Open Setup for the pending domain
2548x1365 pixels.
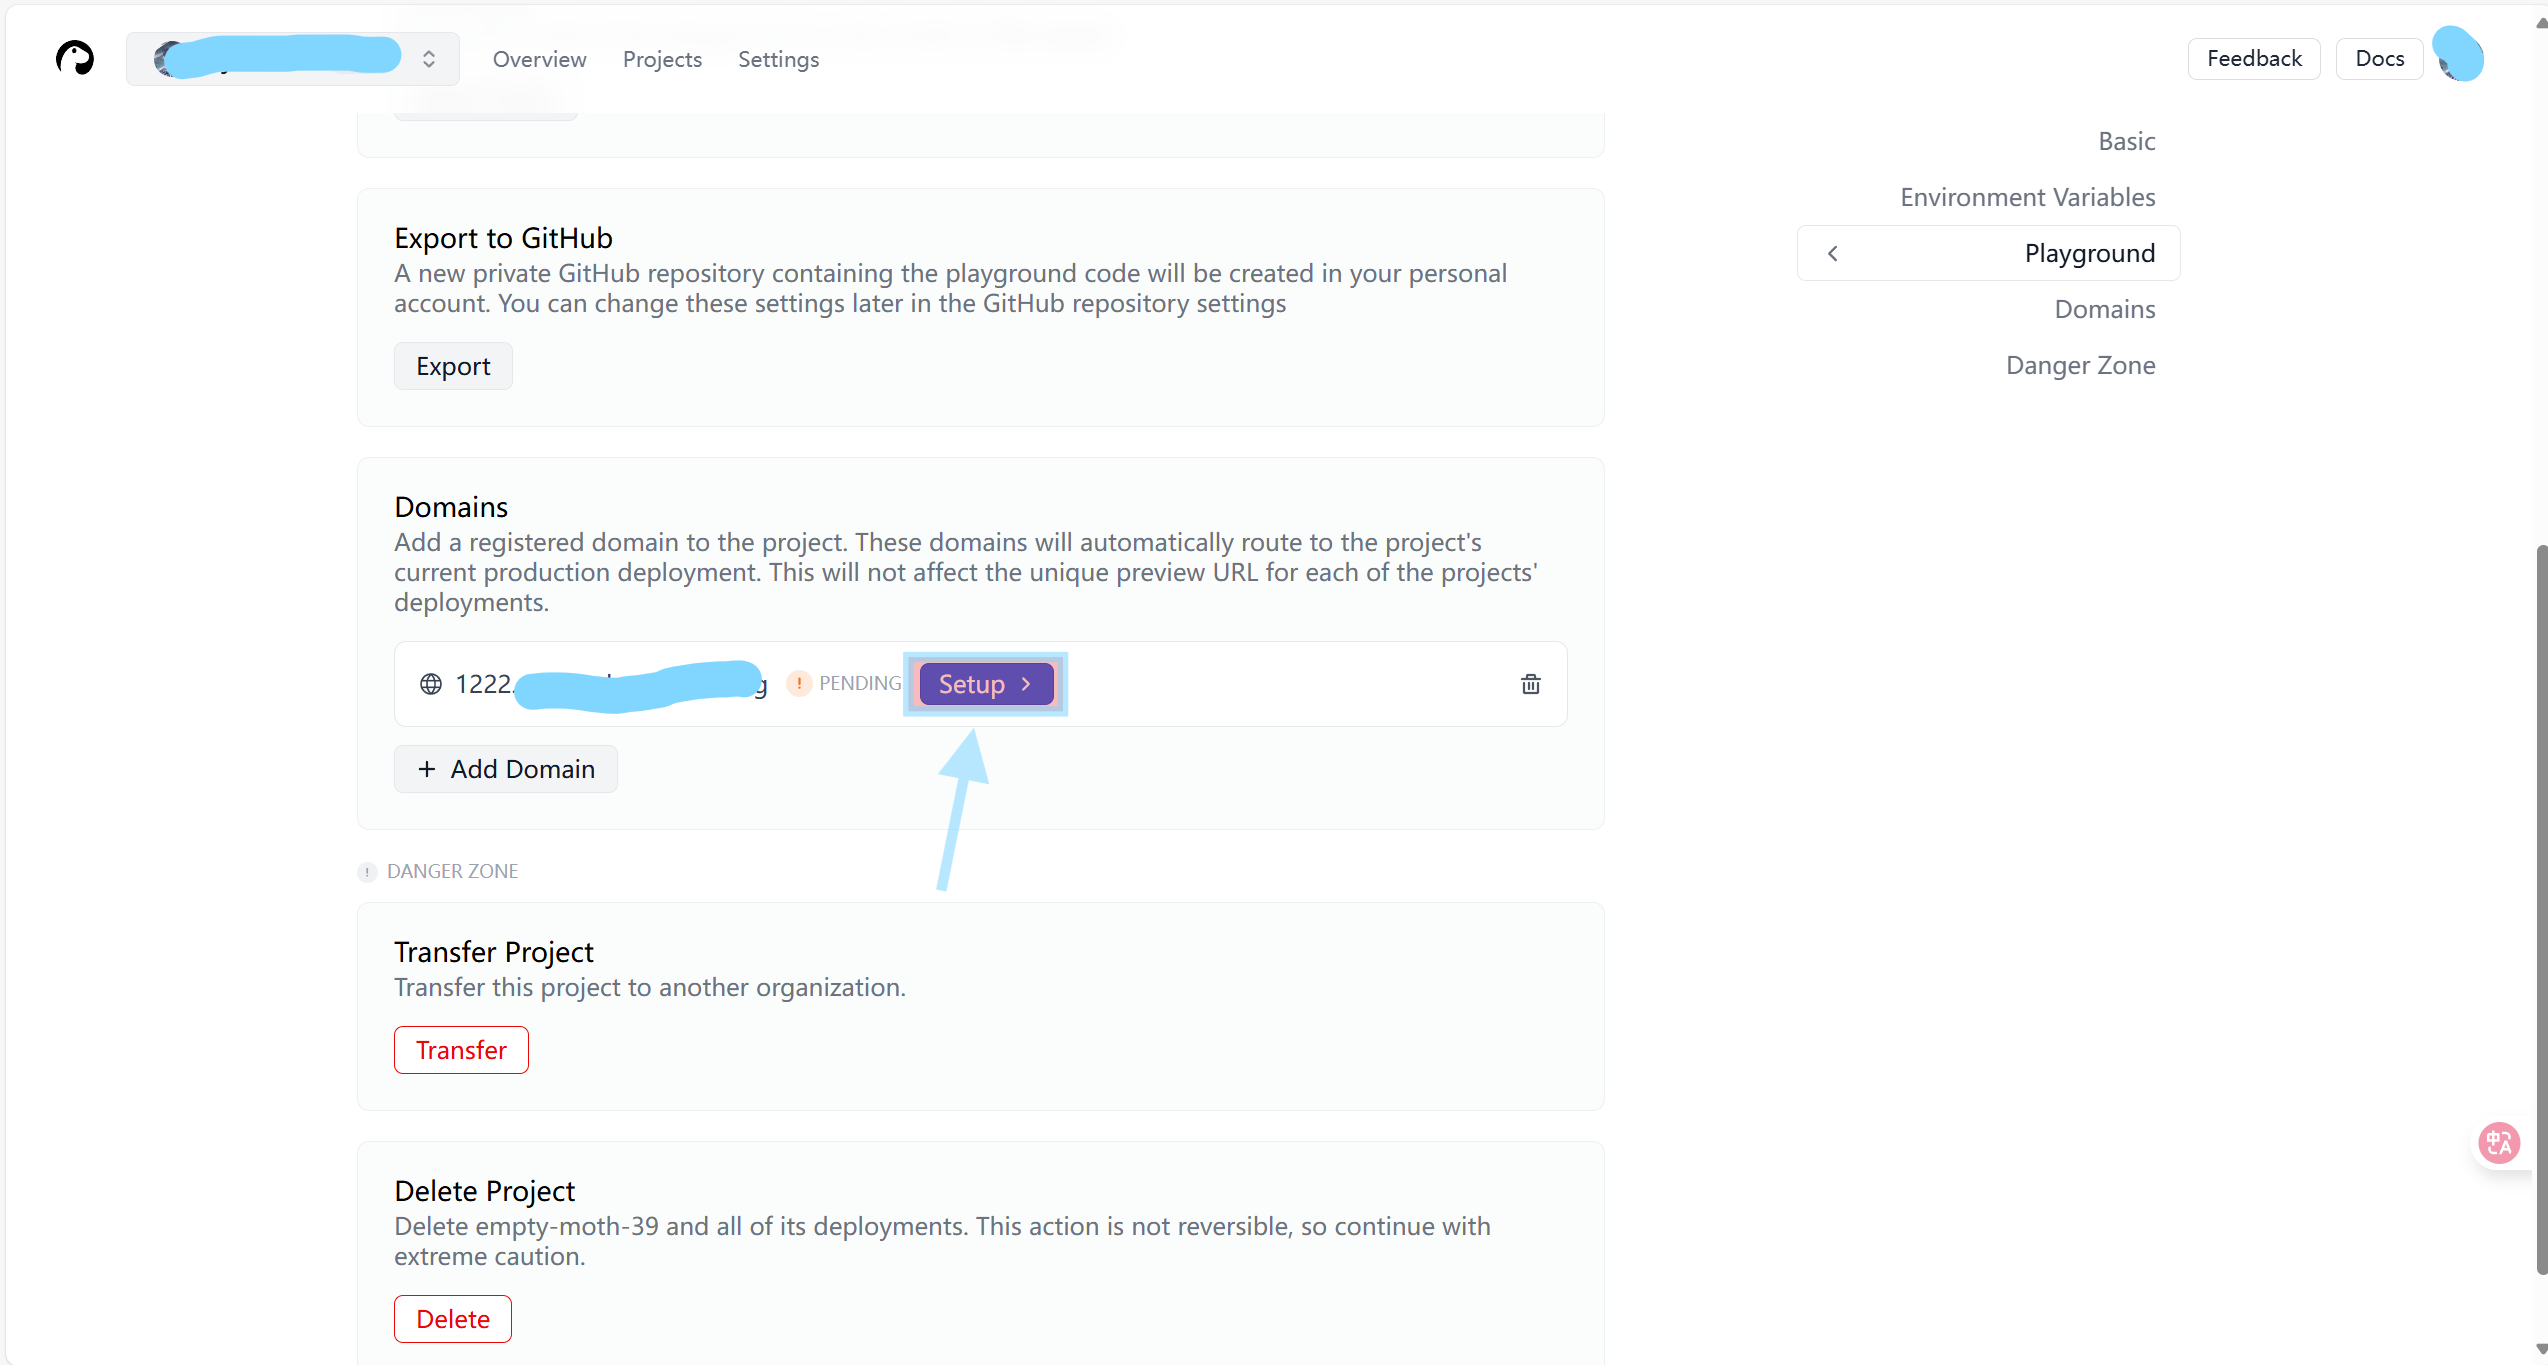tap(986, 684)
